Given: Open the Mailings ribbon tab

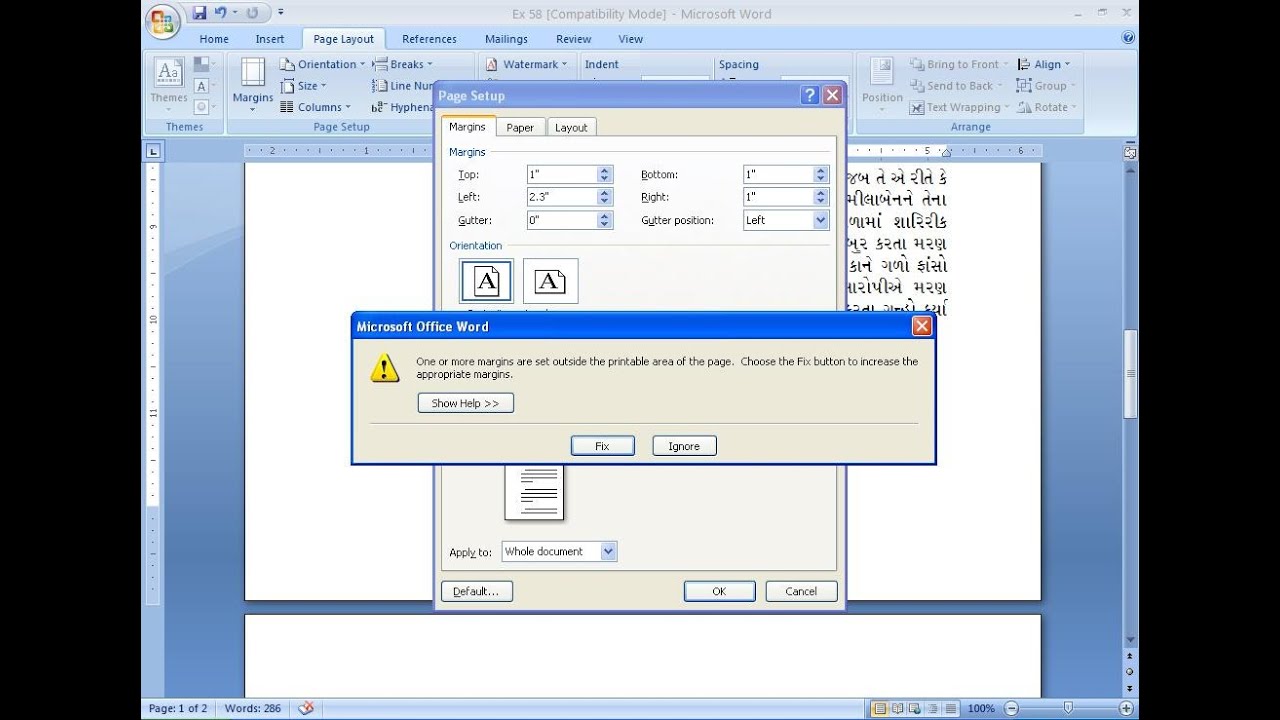Looking at the screenshot, I should pos(506,39).
